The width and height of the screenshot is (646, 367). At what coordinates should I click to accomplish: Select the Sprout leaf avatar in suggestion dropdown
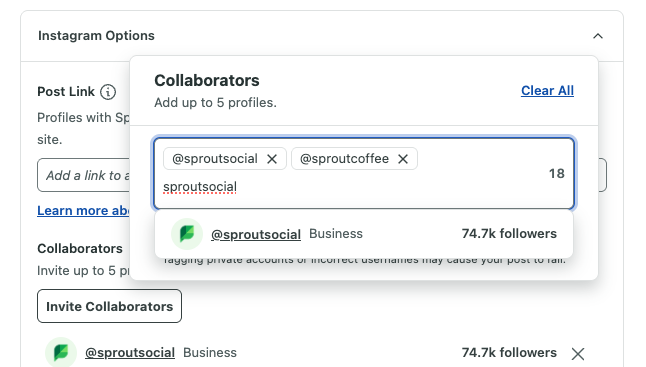[187, 234]
